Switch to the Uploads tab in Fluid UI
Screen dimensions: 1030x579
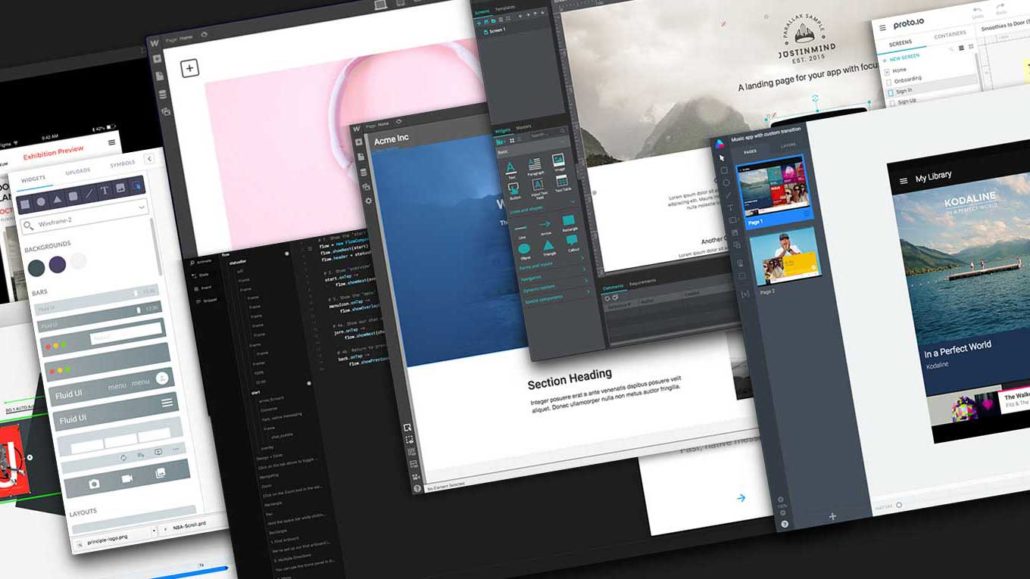78,172
